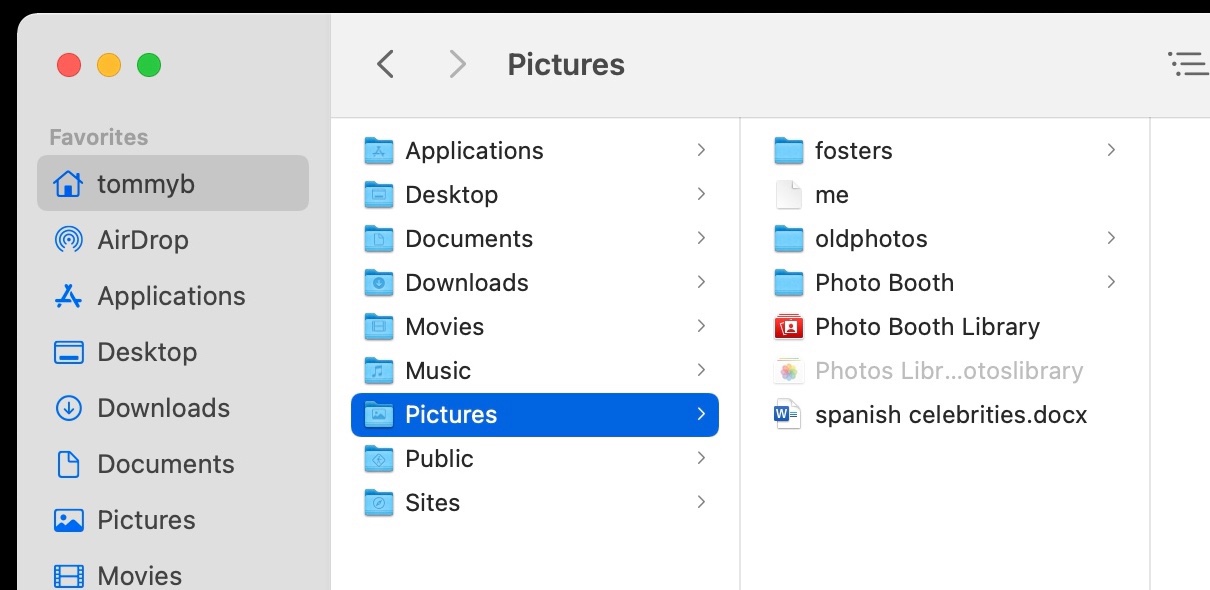This screenshot has width=1210, height=590.
Task: Select the Sites folder in column
Action: pyautogui.click(x=432, y=503)
